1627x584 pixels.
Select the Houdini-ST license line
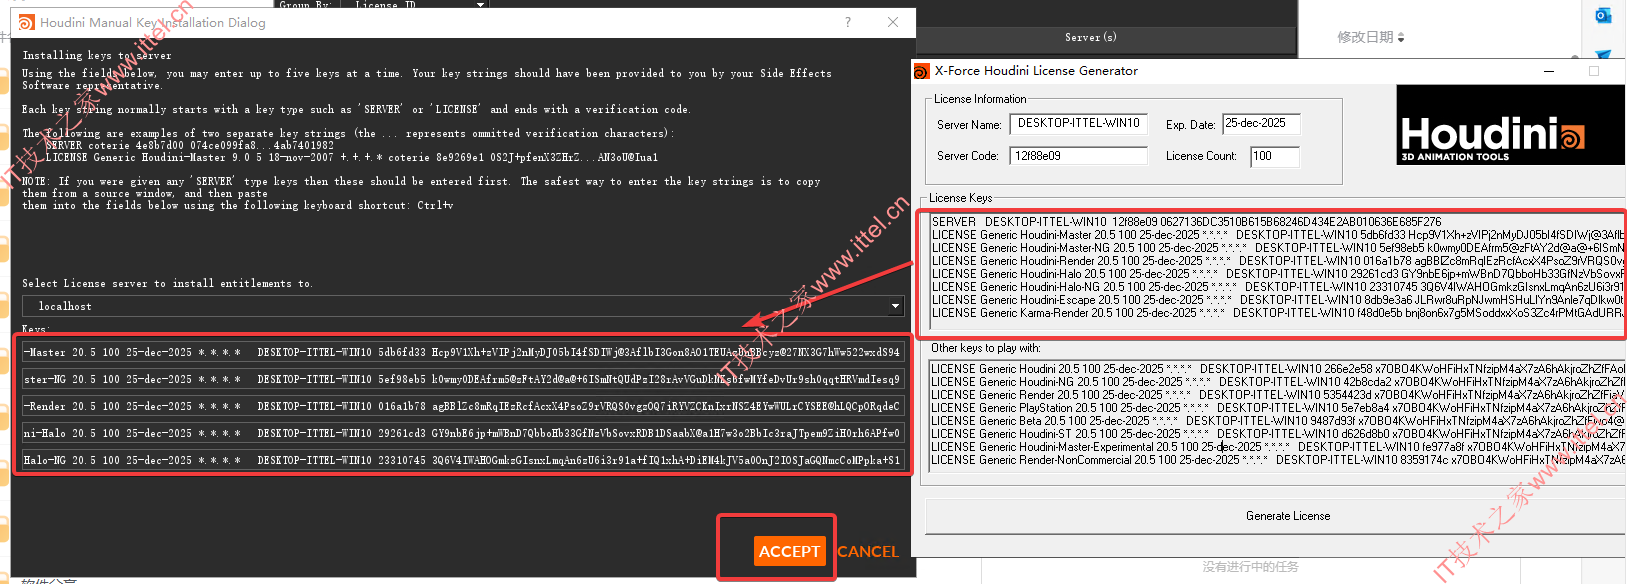point(1278,434)
